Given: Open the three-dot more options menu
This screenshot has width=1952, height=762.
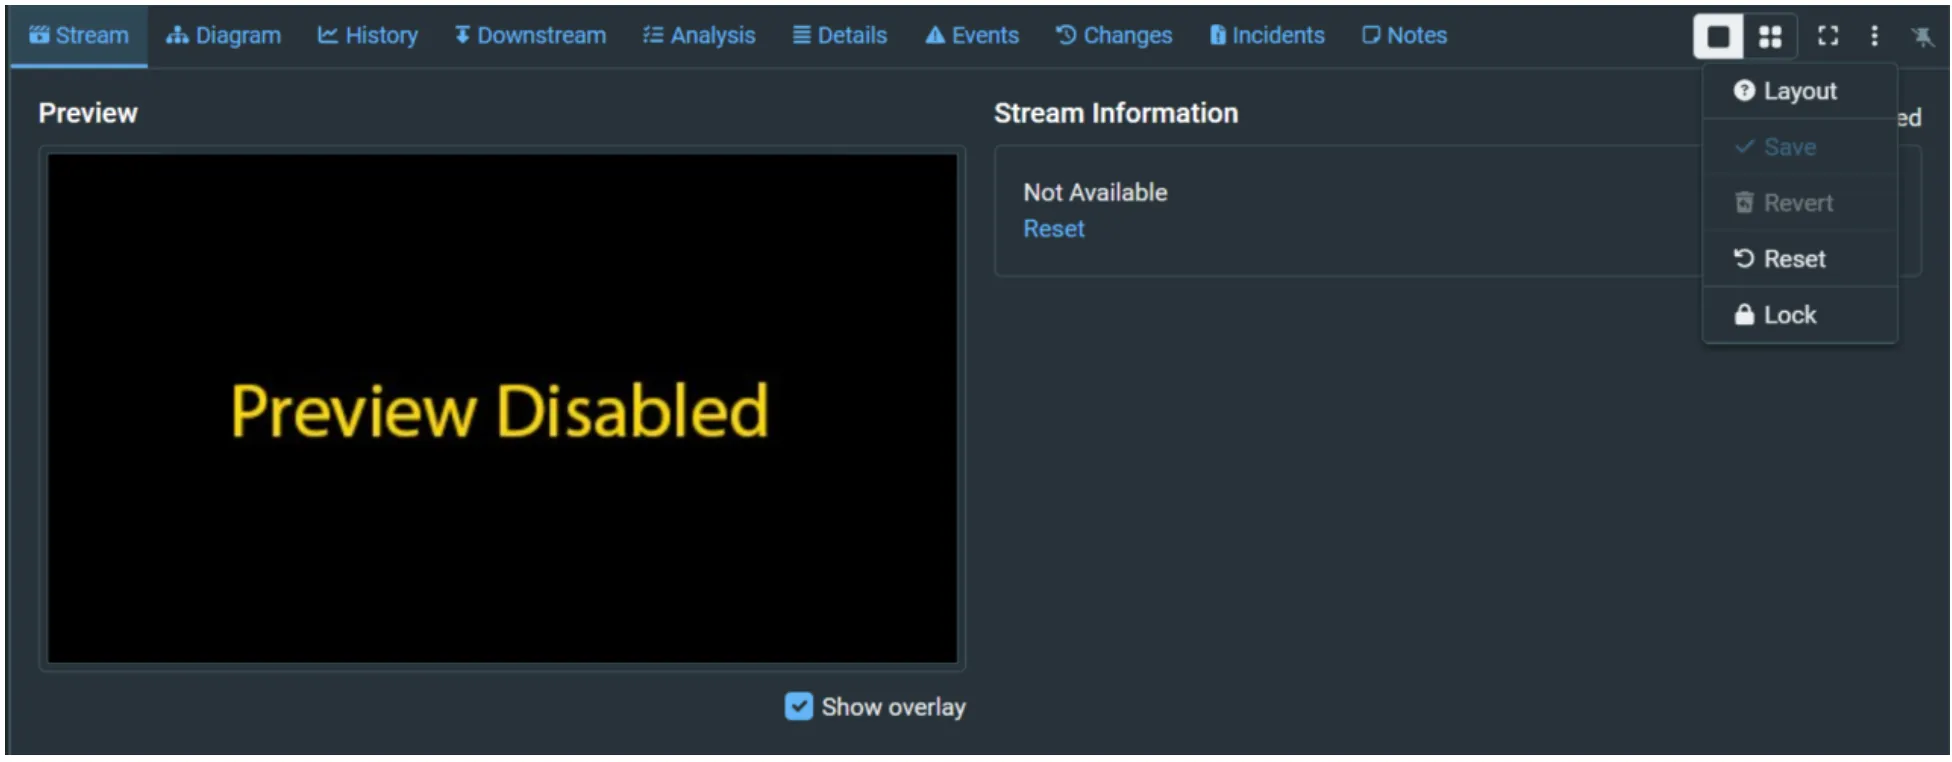Looking at the screenshot, I should click(x=1874, y=36).
